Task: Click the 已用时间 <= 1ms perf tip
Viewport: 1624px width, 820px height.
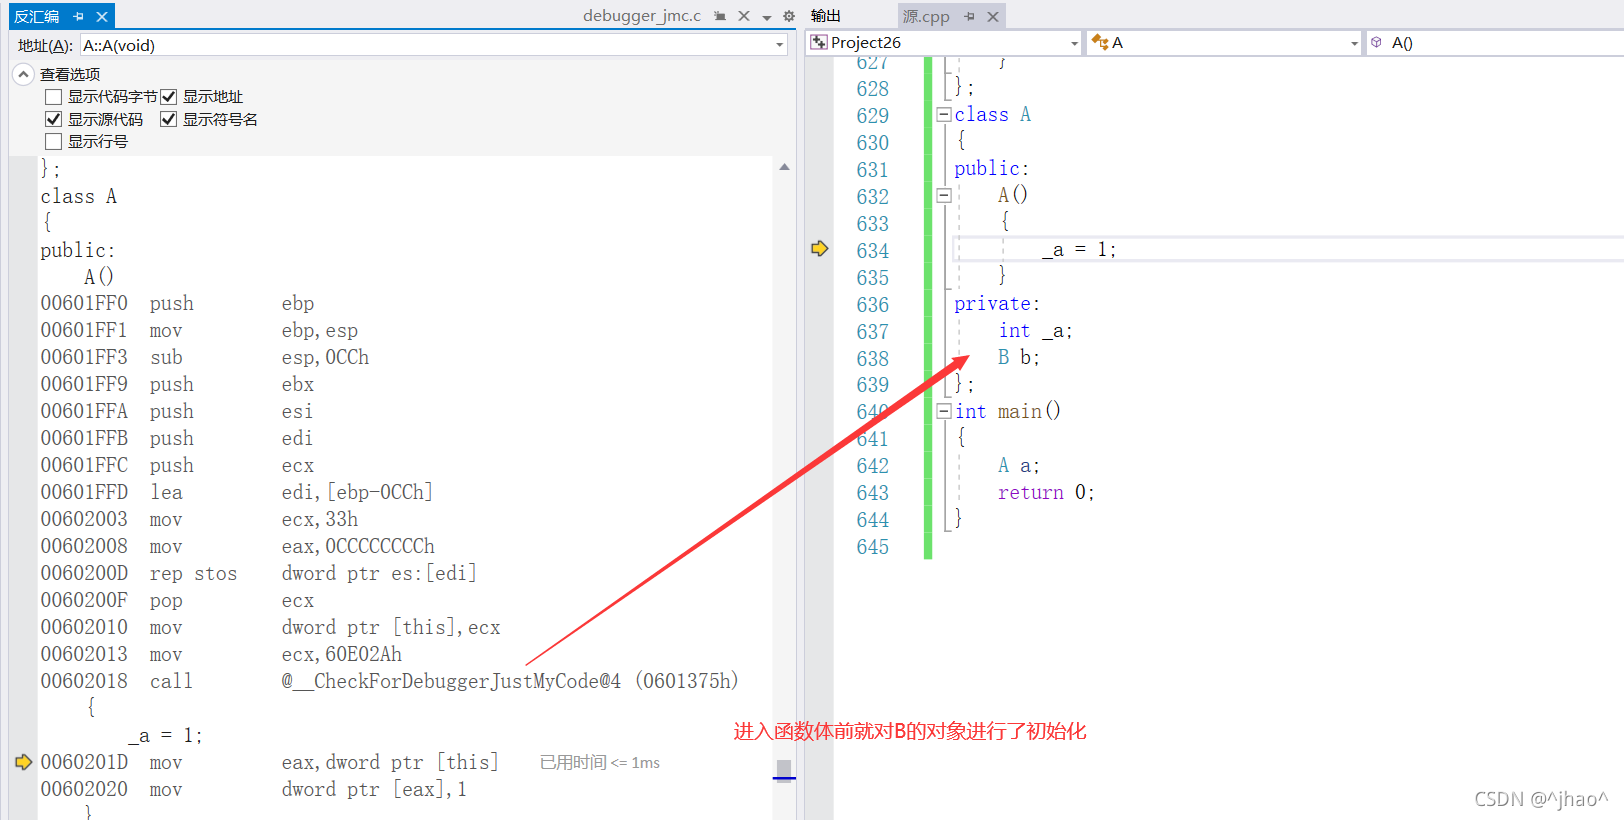Action: pyautogui.click(x=600, y=763)
